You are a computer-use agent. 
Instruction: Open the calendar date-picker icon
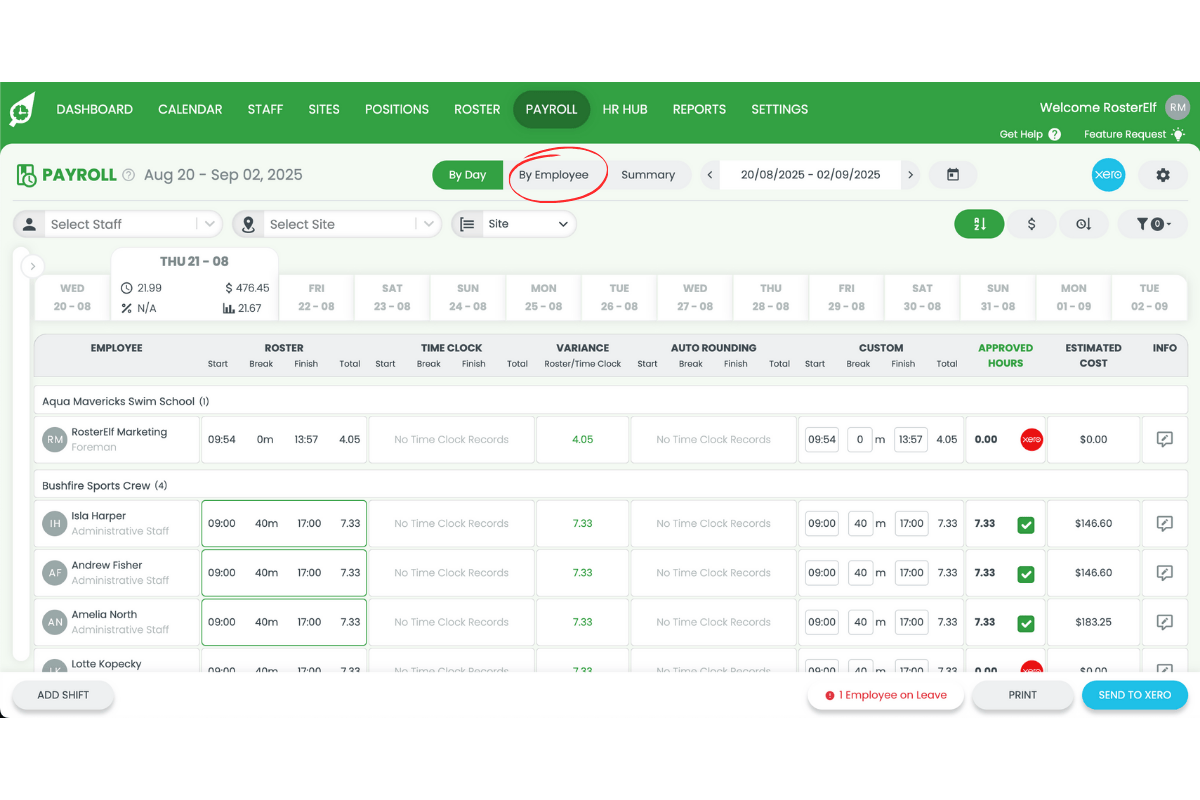coord(953,174)
